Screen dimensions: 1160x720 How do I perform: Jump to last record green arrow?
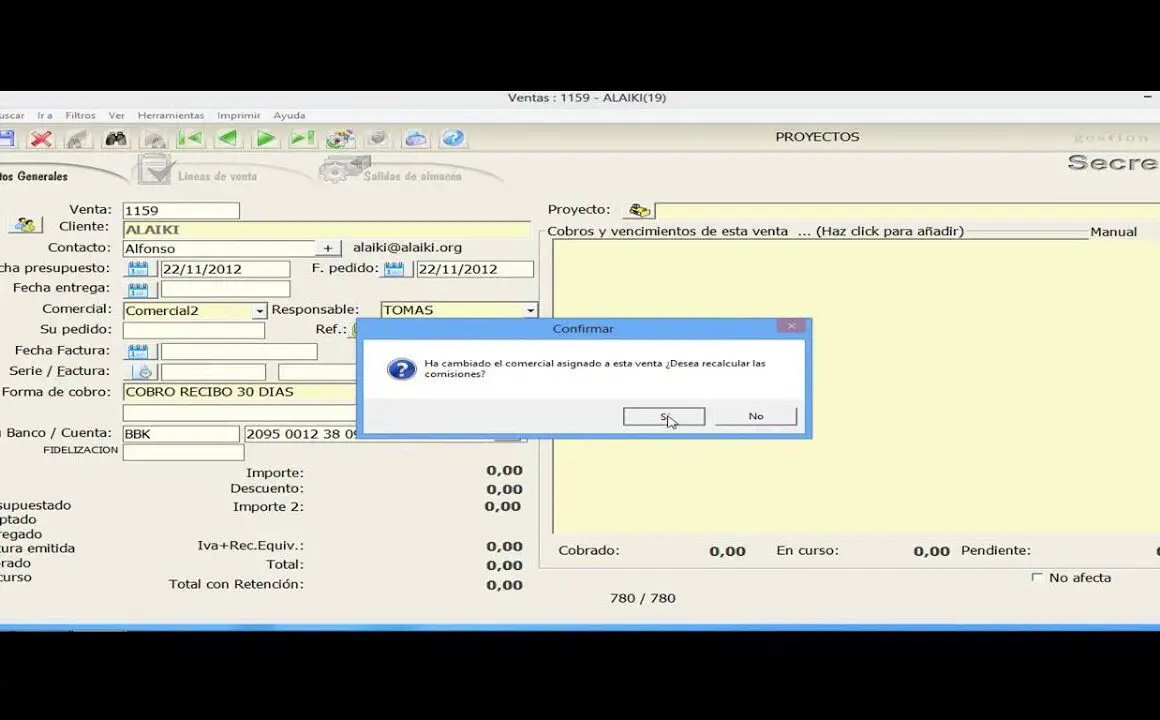point(302,139)
